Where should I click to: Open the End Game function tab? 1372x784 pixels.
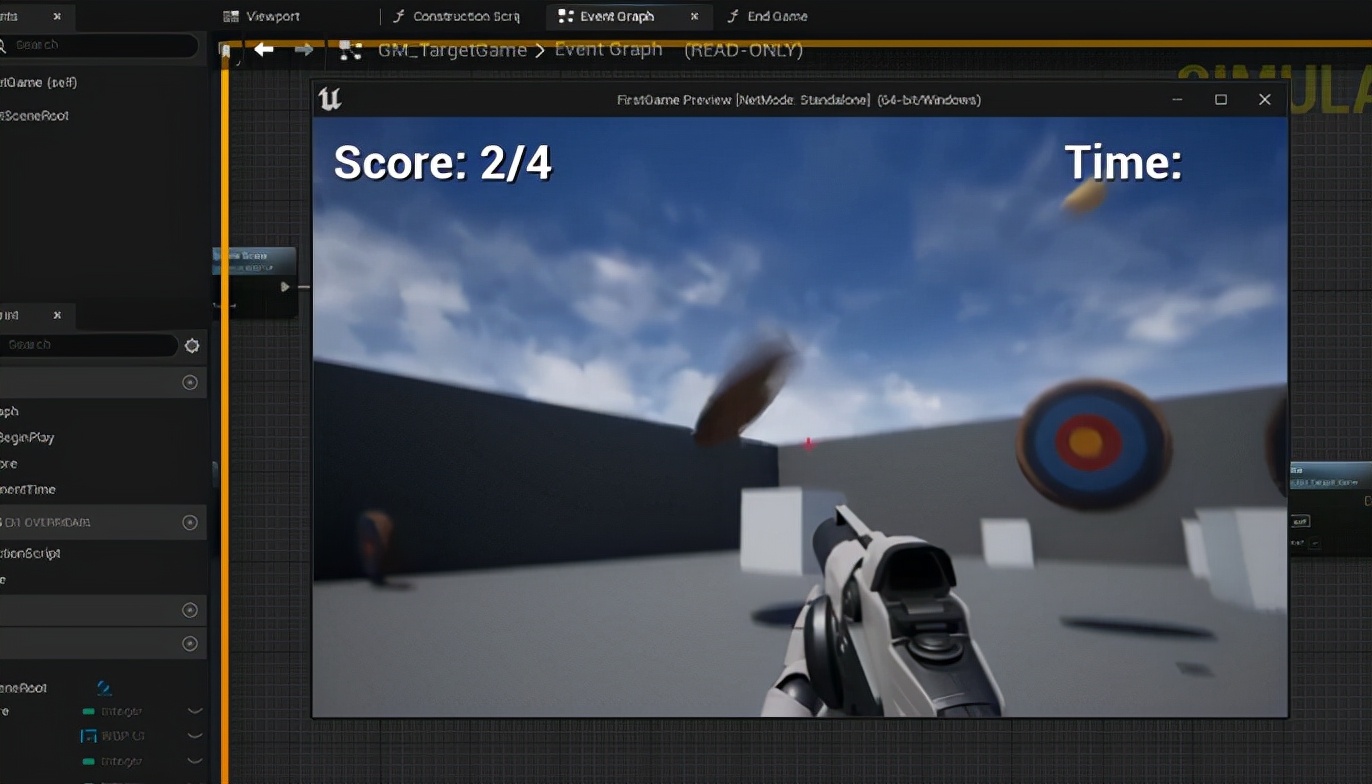776,16
